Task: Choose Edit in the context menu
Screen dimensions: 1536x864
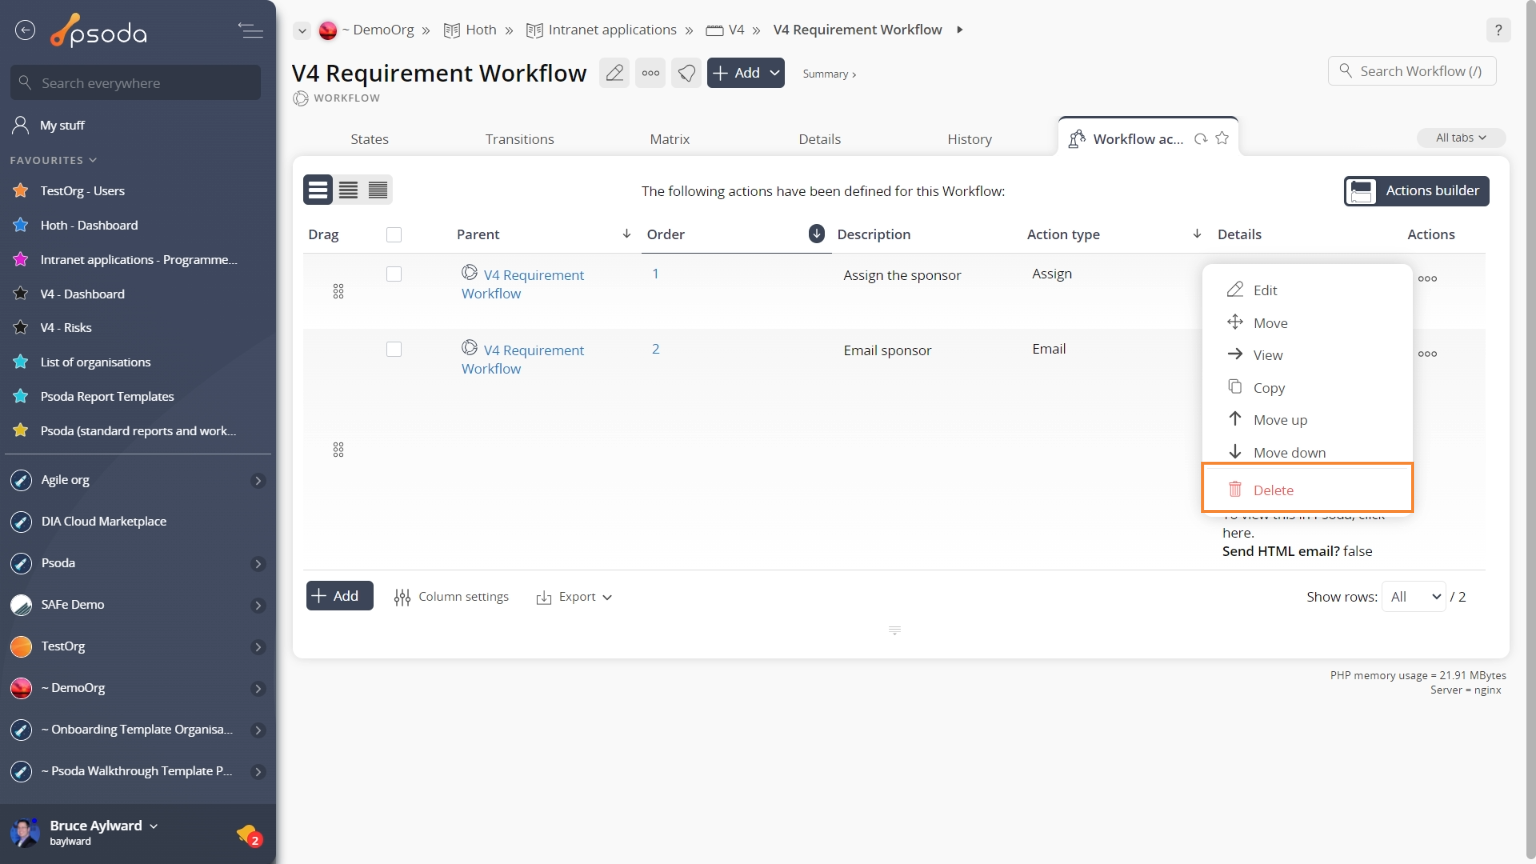Action: coord(1307,290)
